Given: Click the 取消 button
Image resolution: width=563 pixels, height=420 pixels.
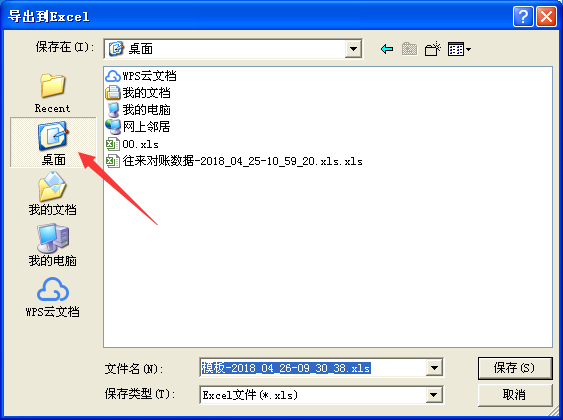Looking at the screenshot, I should 515,395.
